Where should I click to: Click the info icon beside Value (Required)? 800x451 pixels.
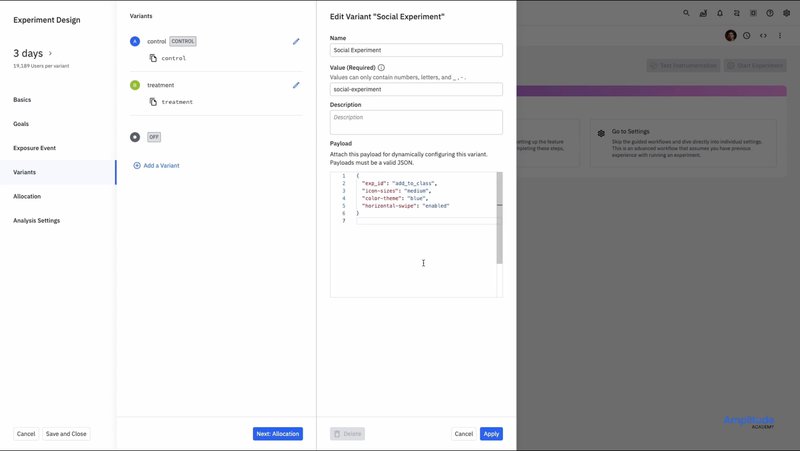pyautogui.click(x=381, y=68)
